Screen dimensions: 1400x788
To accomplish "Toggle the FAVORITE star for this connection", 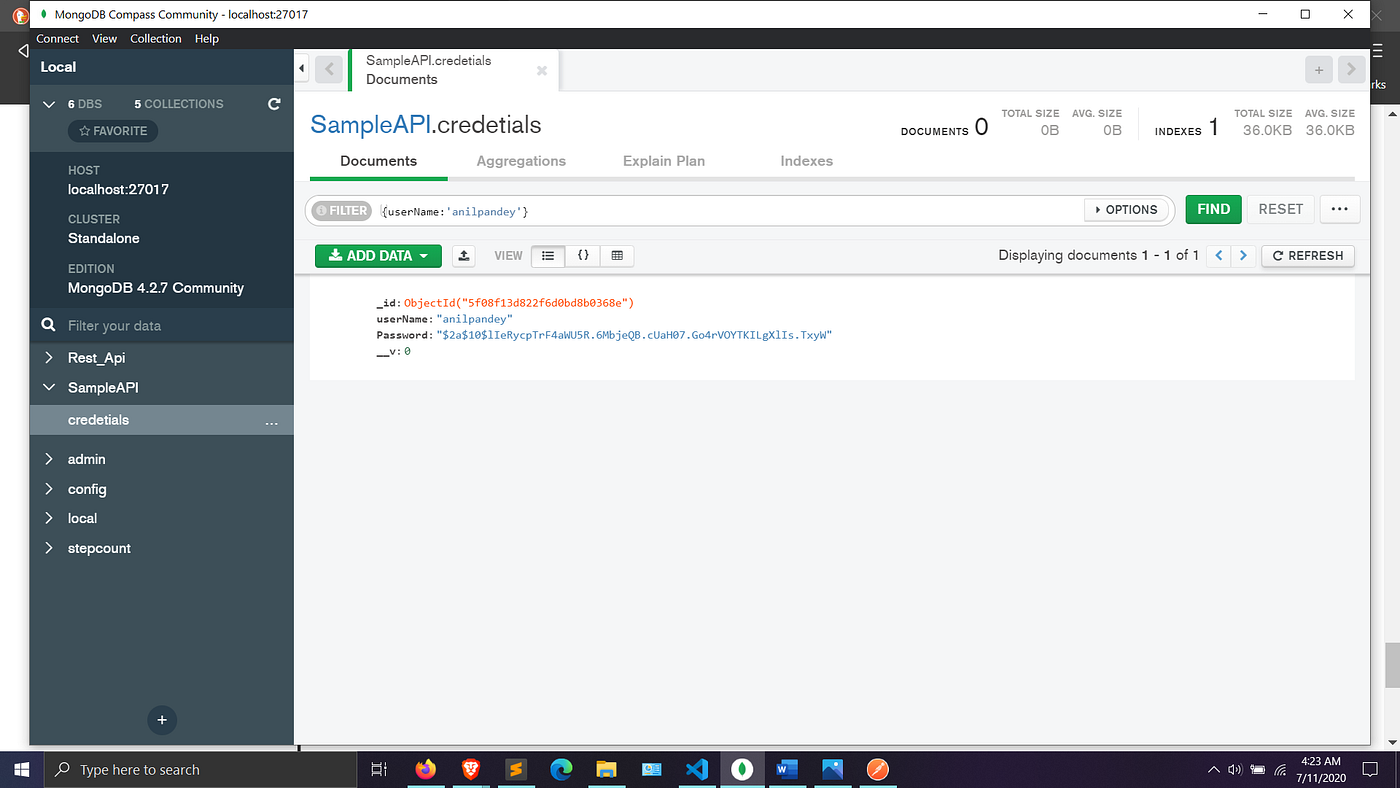I will point(112,130).
